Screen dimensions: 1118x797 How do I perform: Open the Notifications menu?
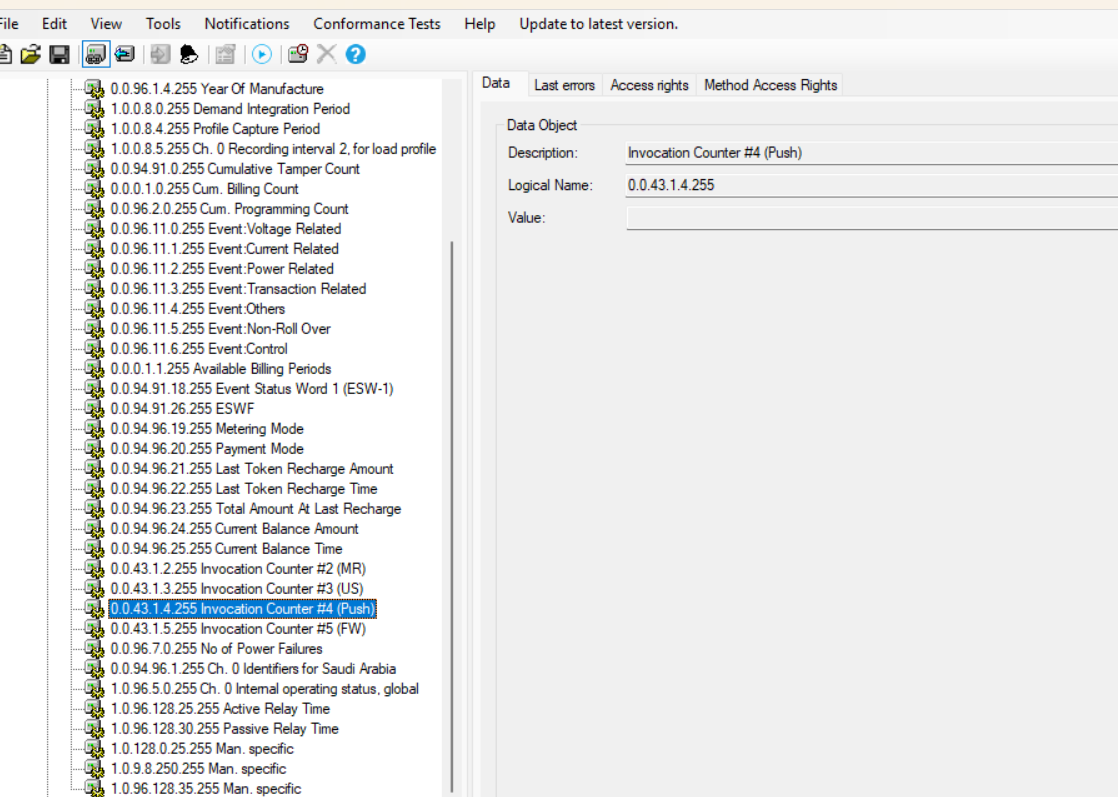point(247,24)
